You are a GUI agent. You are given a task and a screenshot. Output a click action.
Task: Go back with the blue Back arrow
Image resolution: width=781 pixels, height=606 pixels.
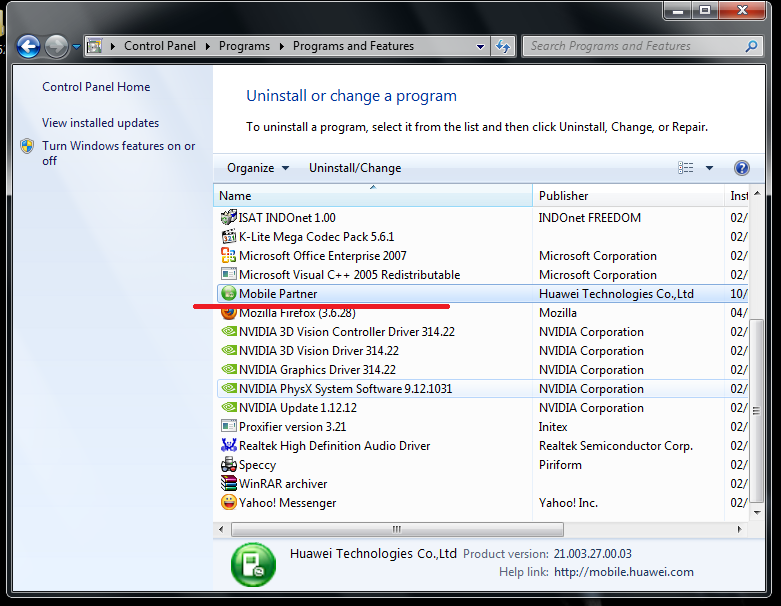coord(28,47)
